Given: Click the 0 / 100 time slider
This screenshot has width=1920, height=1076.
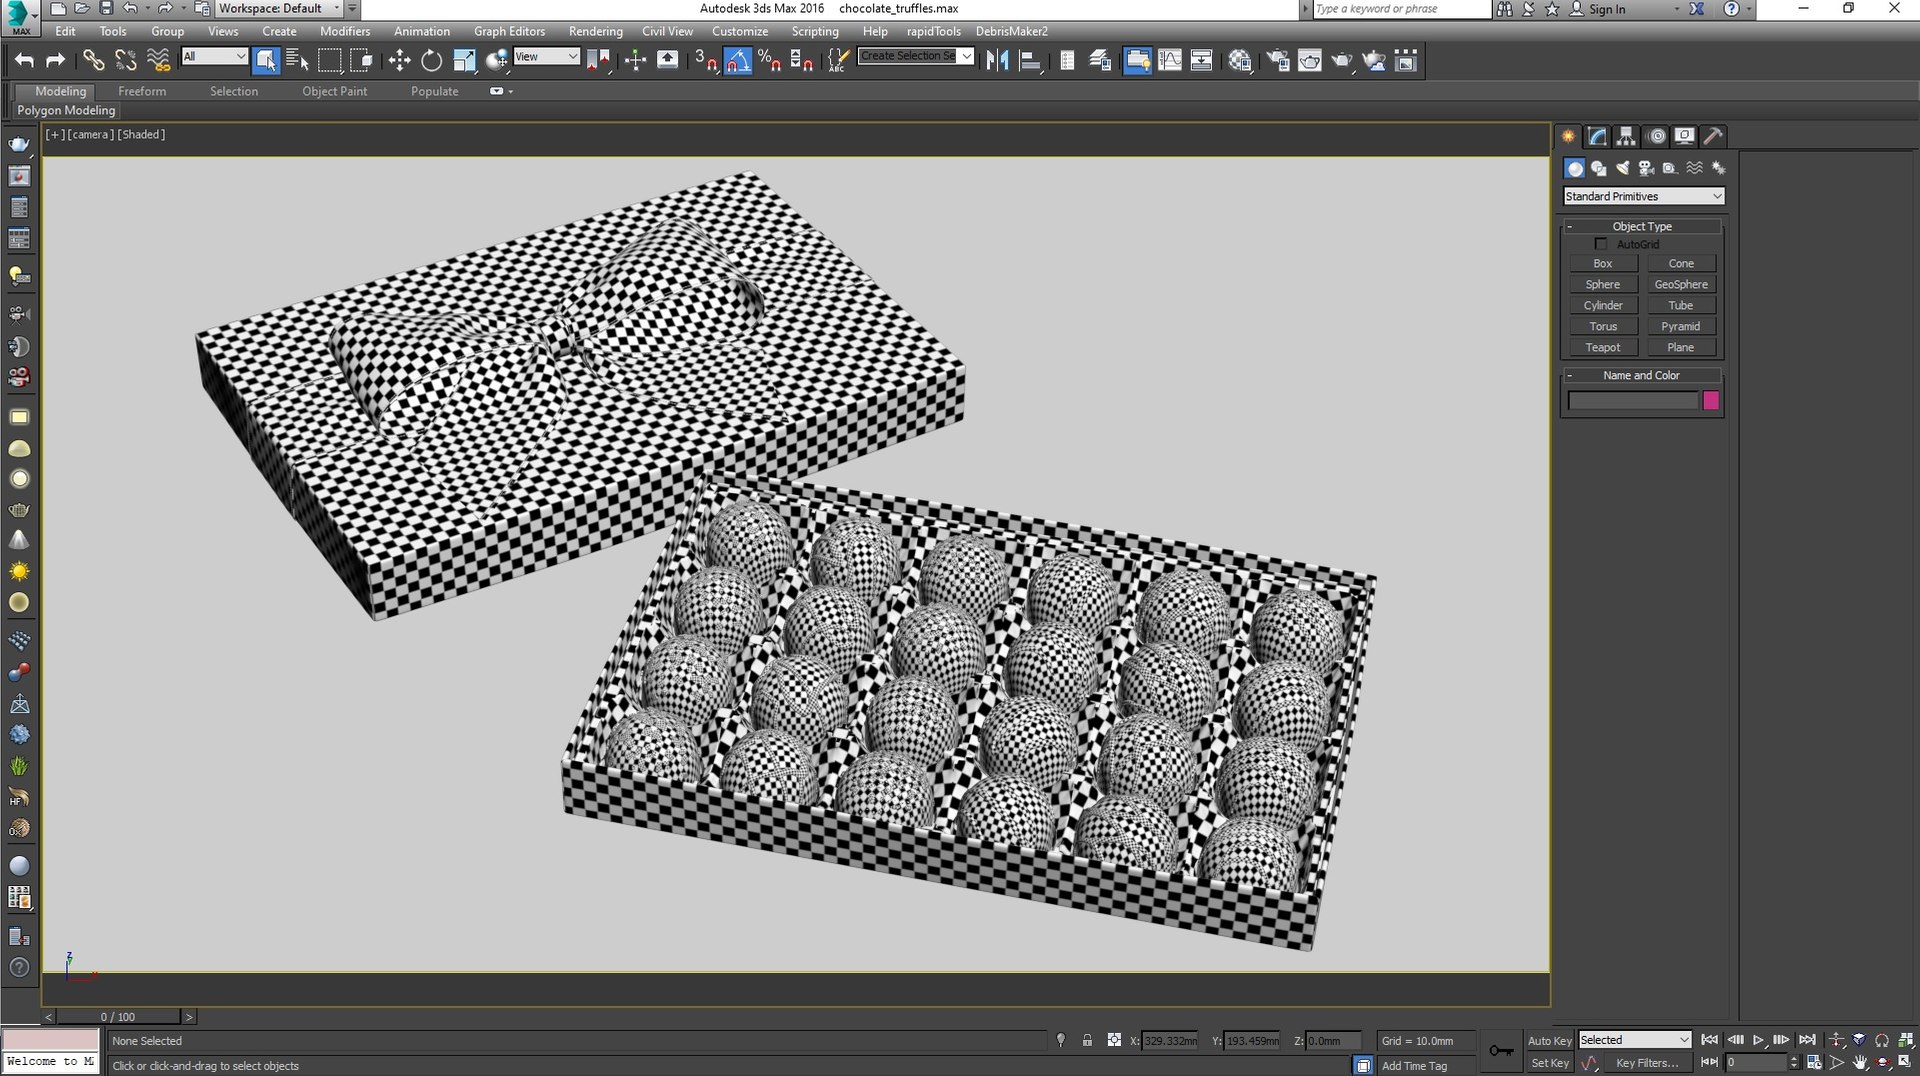Looking at the screenshot, I should click(118, 1017).
